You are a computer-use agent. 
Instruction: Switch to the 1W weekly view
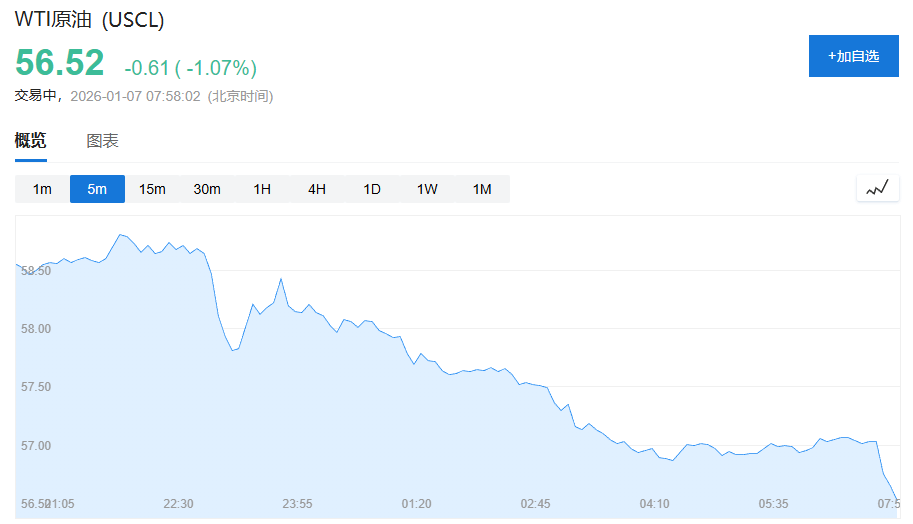tap(427, 189)
